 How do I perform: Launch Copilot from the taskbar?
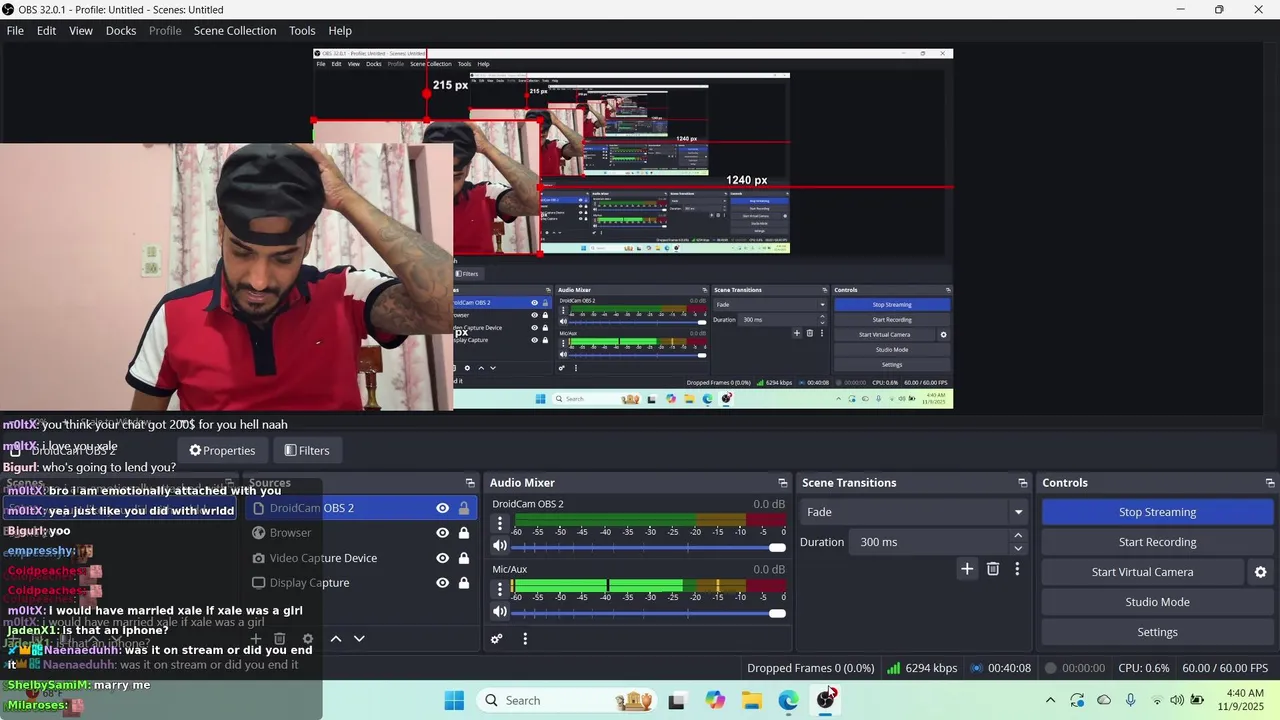coord(714,700)
